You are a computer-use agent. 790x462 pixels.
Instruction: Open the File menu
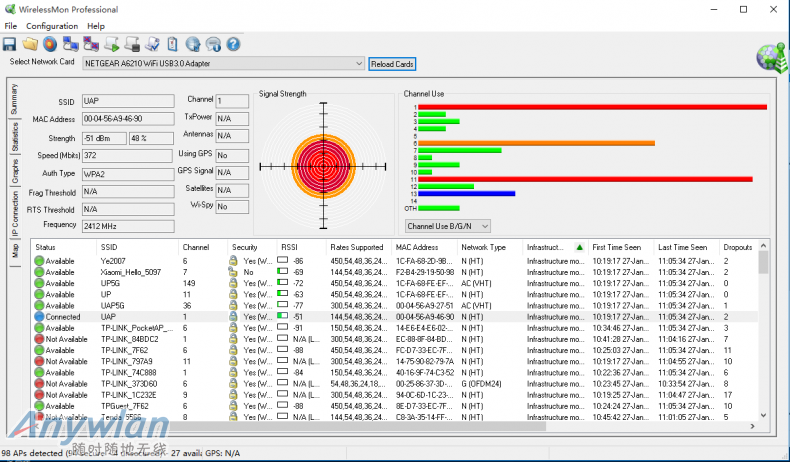[11, 25]
